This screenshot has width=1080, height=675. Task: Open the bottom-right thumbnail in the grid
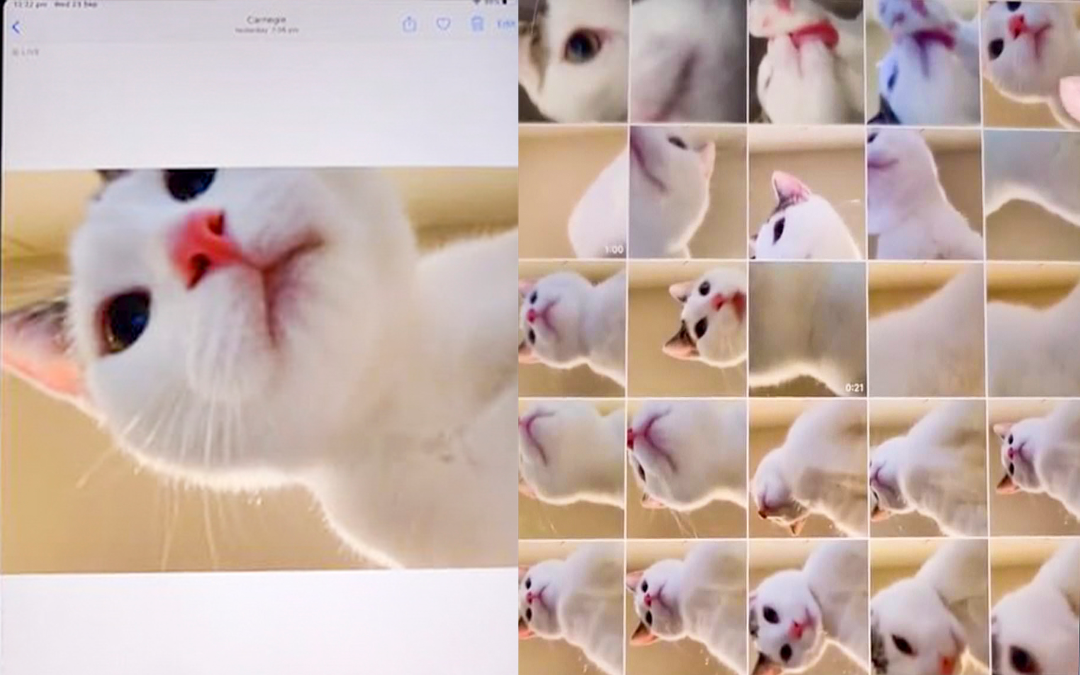pyautogui.click(x=1034, y=607)
